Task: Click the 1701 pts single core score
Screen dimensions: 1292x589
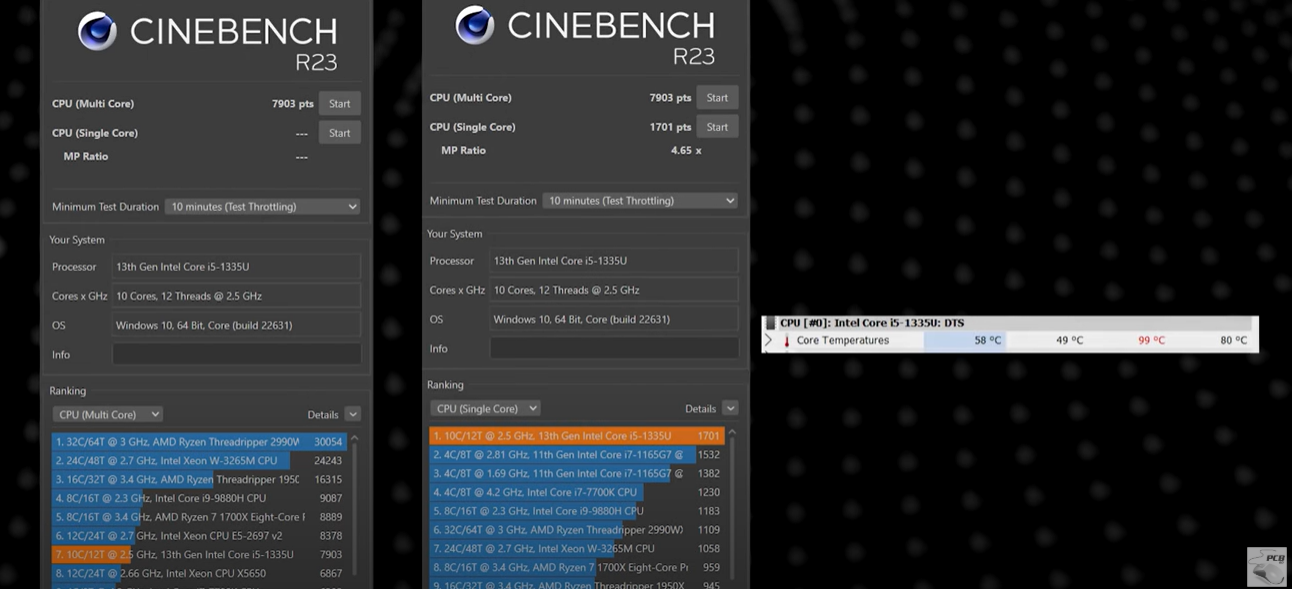Action: pyautogui.click(x=670, y=127)
